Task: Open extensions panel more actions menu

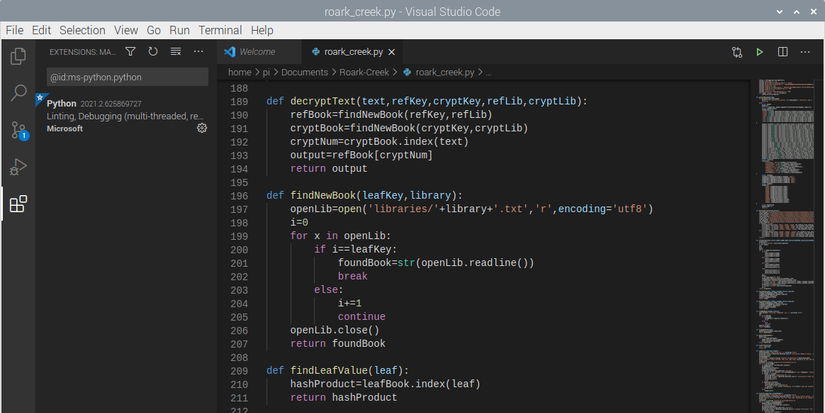Action: [198, 52]
